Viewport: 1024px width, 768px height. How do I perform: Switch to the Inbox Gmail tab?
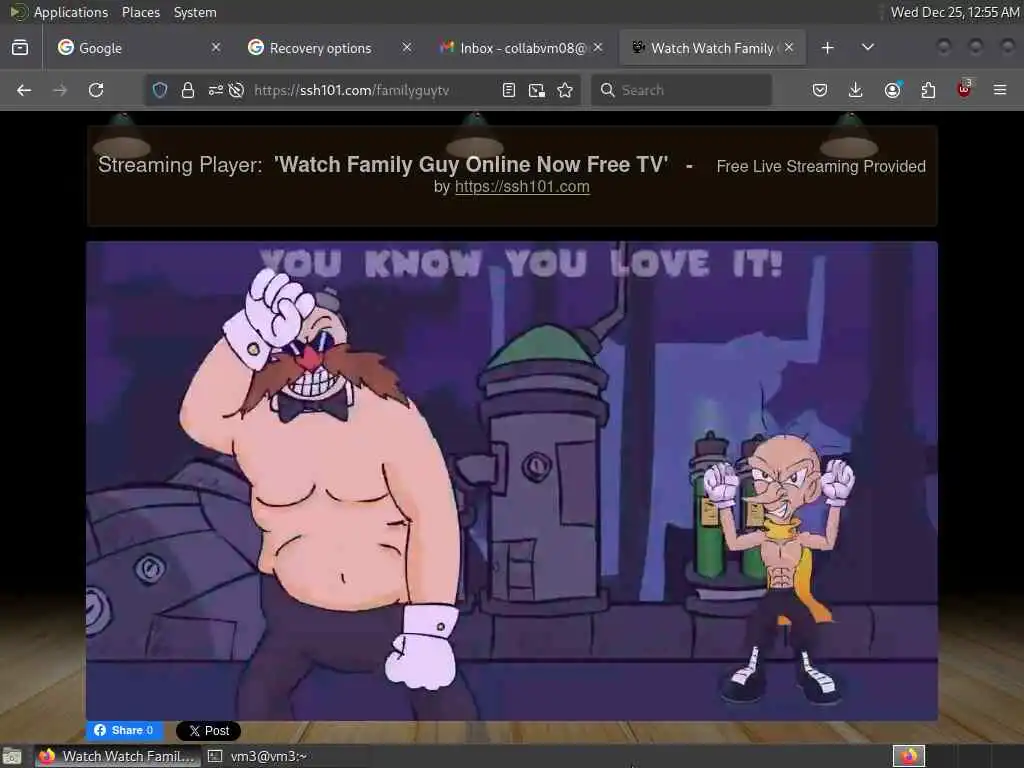tap(520, 48)
